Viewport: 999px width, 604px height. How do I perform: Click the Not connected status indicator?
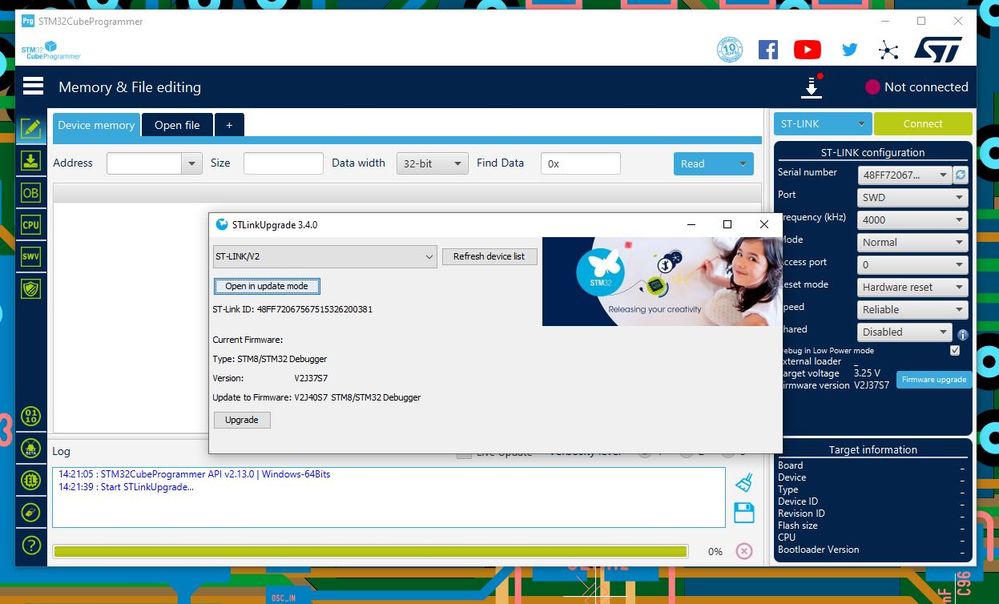[917, 87]
